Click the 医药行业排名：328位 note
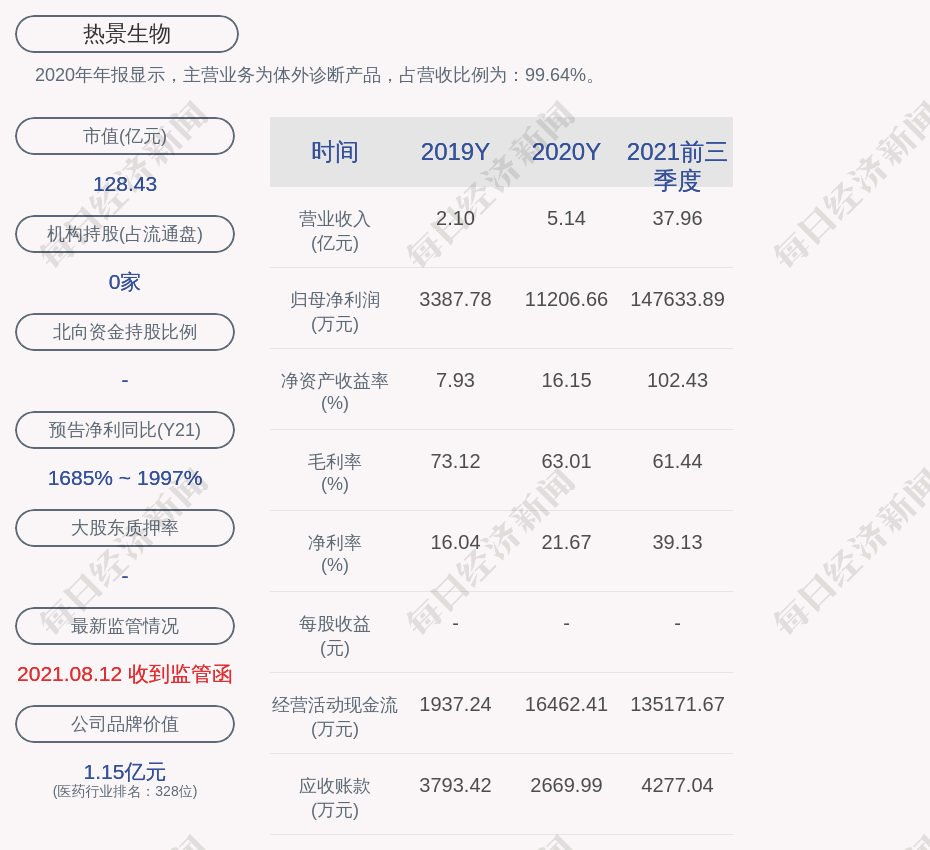 [125, 791]
